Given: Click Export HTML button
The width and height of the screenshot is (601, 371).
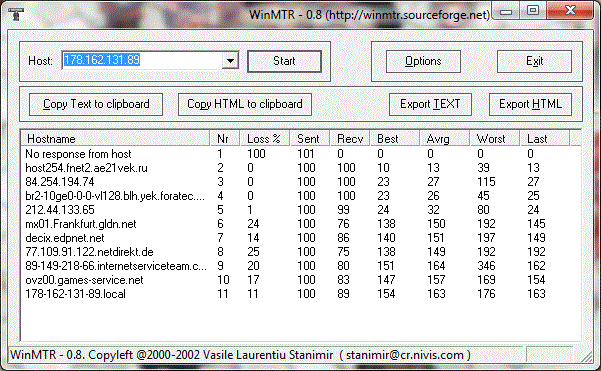Looking at the screenshot, I should (530, 104).
